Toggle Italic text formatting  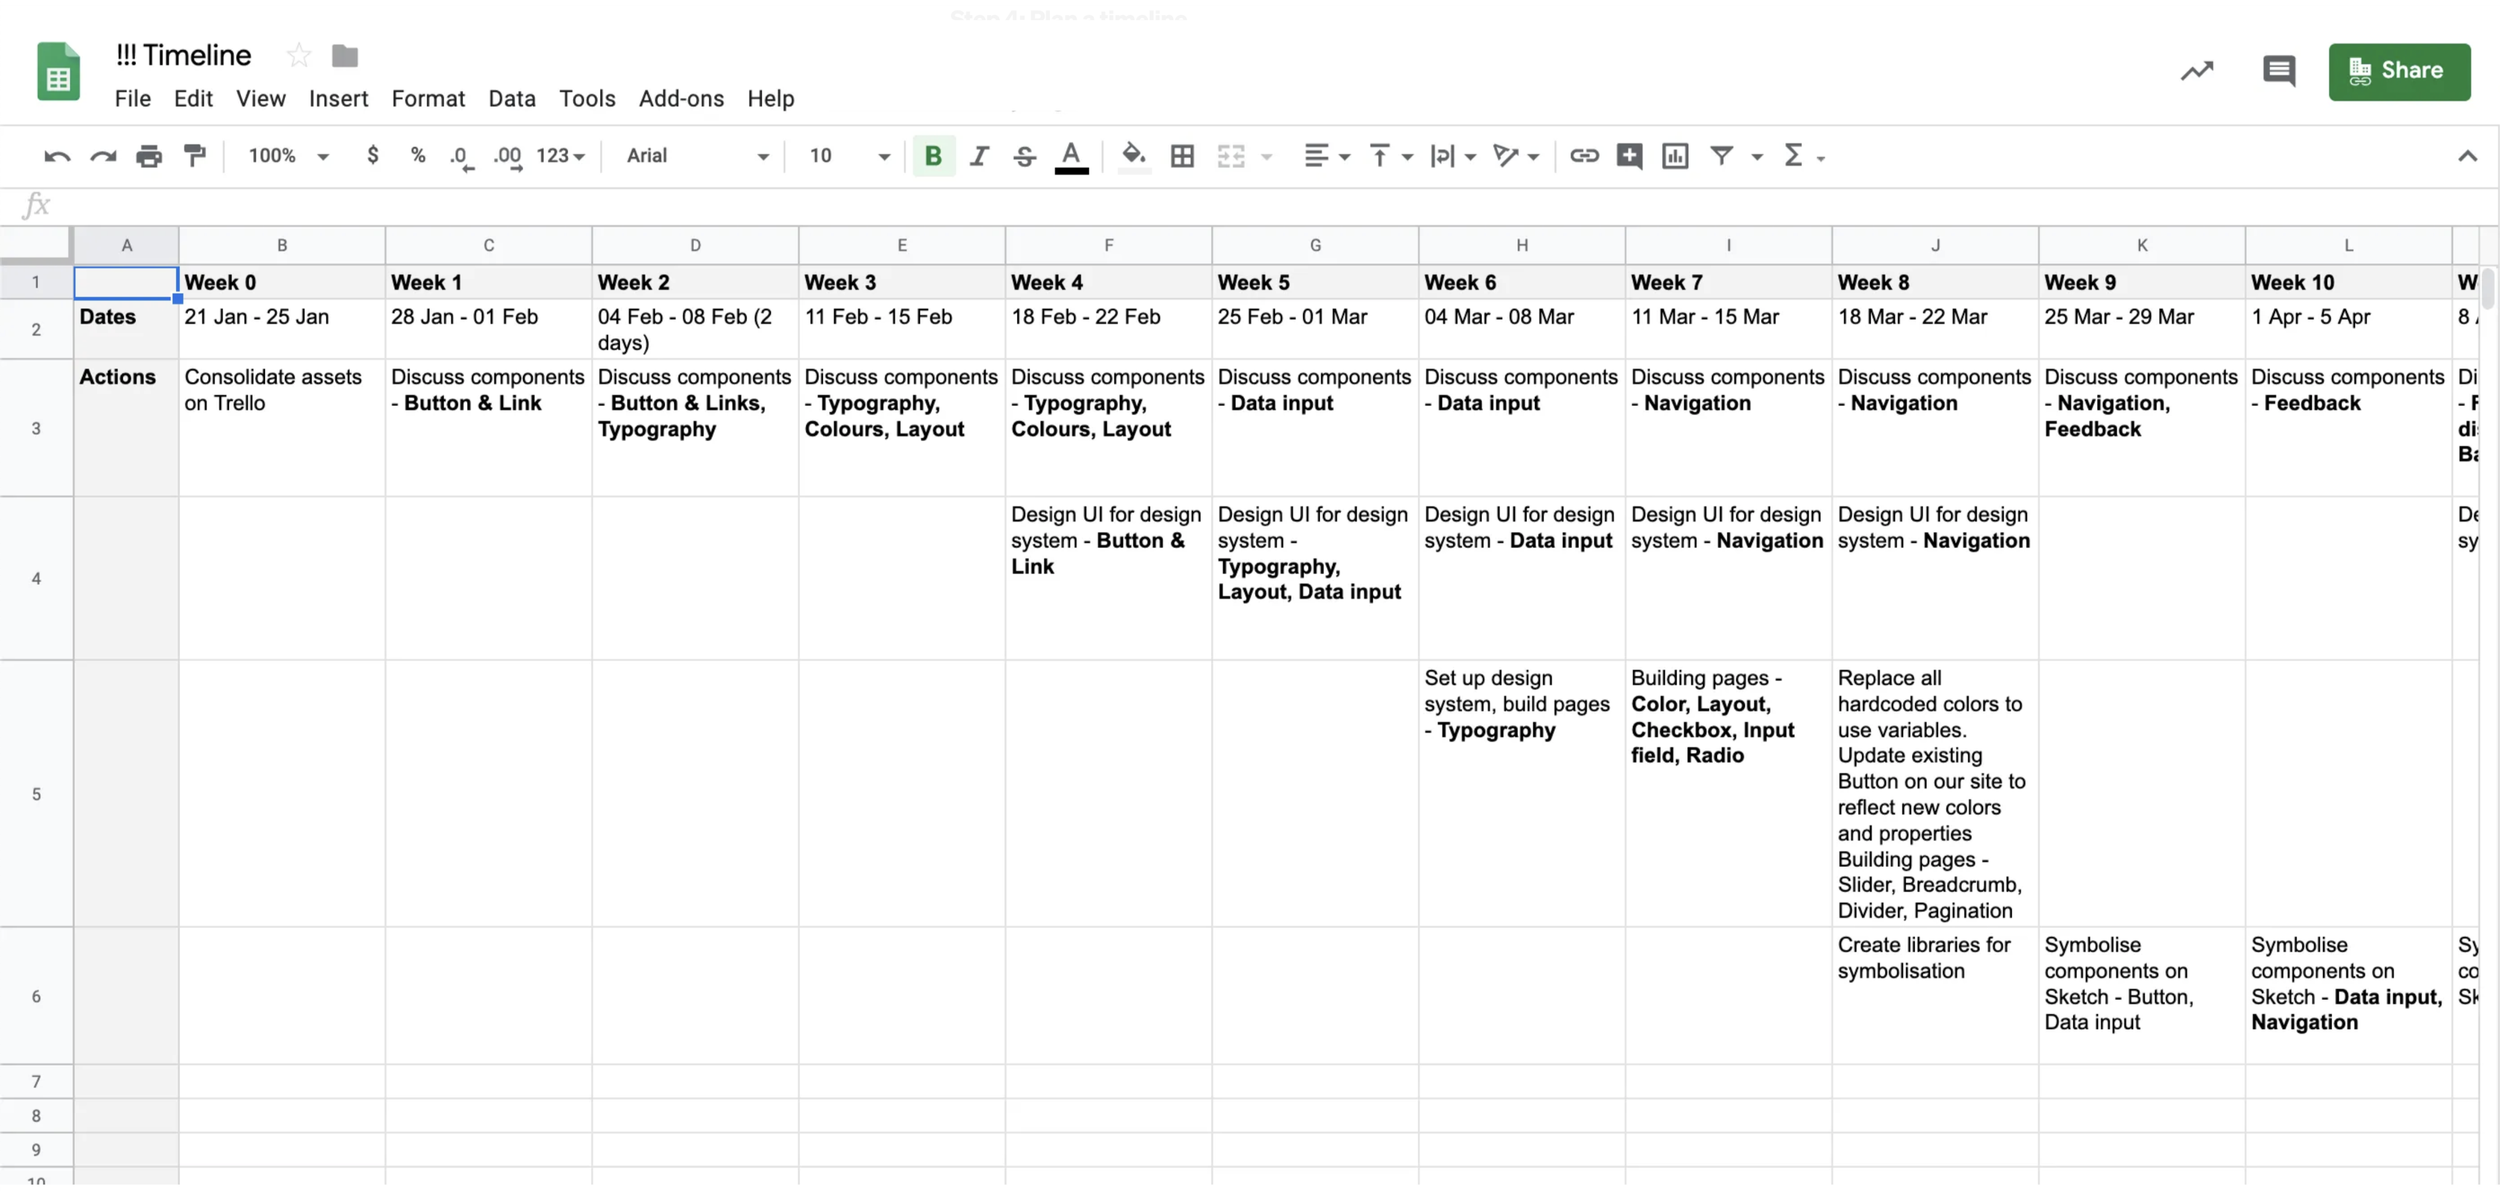pos(979,156)
